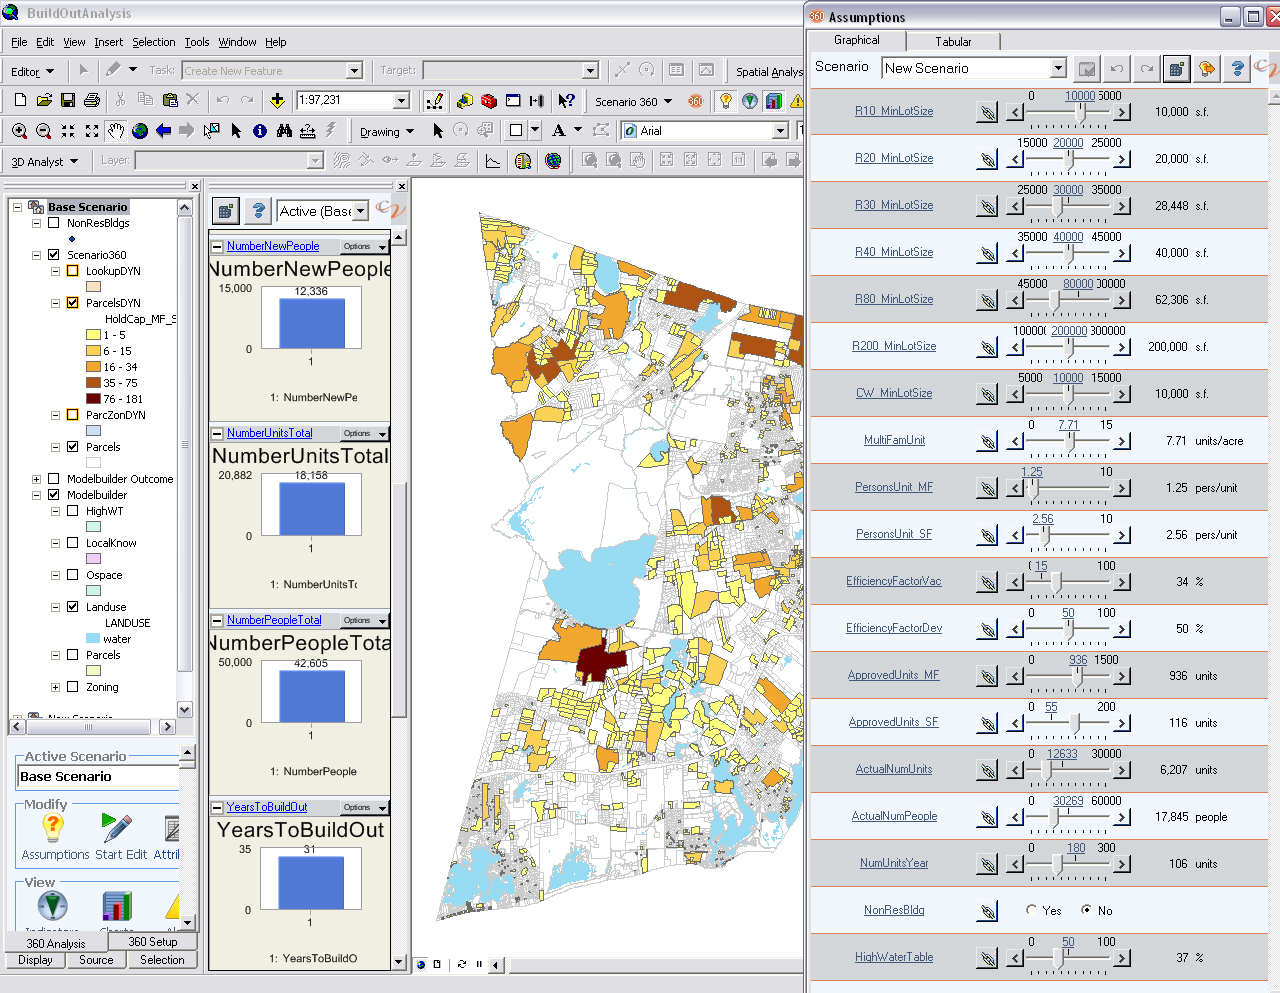Switch to the Tabular tab
Image resolution: width=1280 pixels, height=993 pixels.
(953, 41)
